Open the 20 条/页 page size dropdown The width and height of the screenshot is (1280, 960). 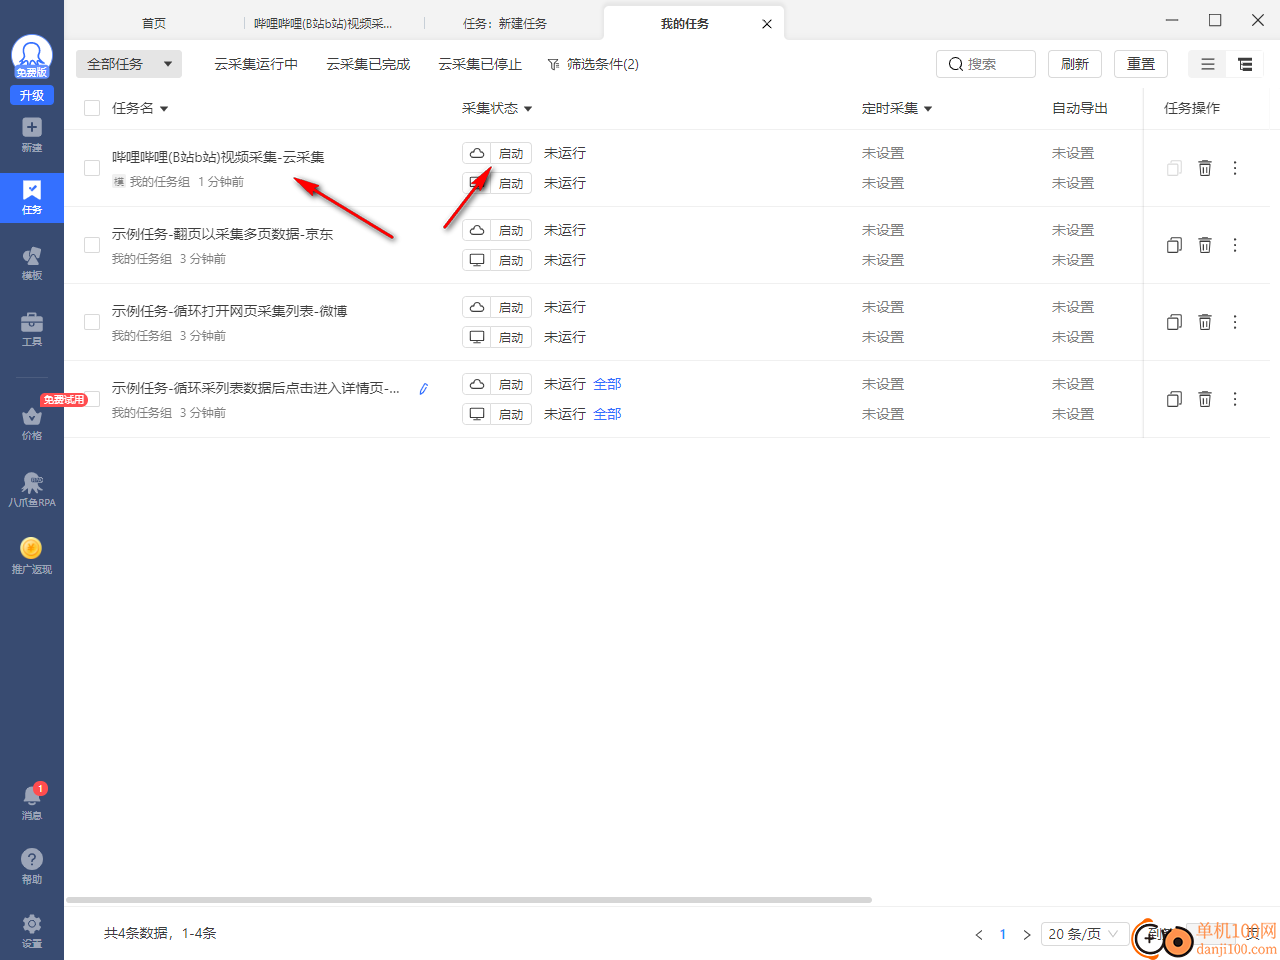tap(1085, 934)
